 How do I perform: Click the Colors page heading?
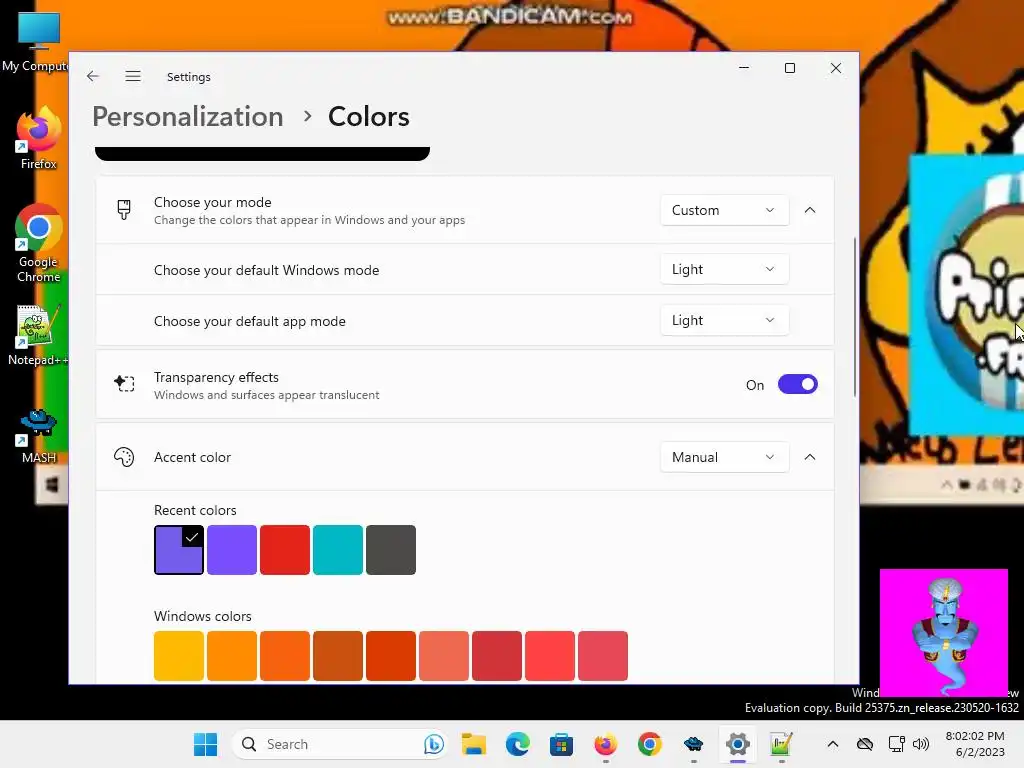[x=368, y=117]
